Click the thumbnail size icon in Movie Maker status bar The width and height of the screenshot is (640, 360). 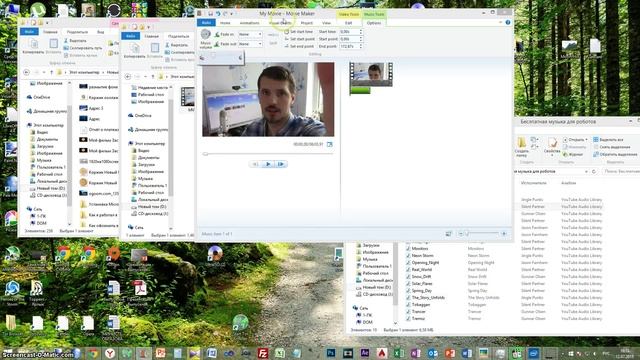[x=449, y=233]
